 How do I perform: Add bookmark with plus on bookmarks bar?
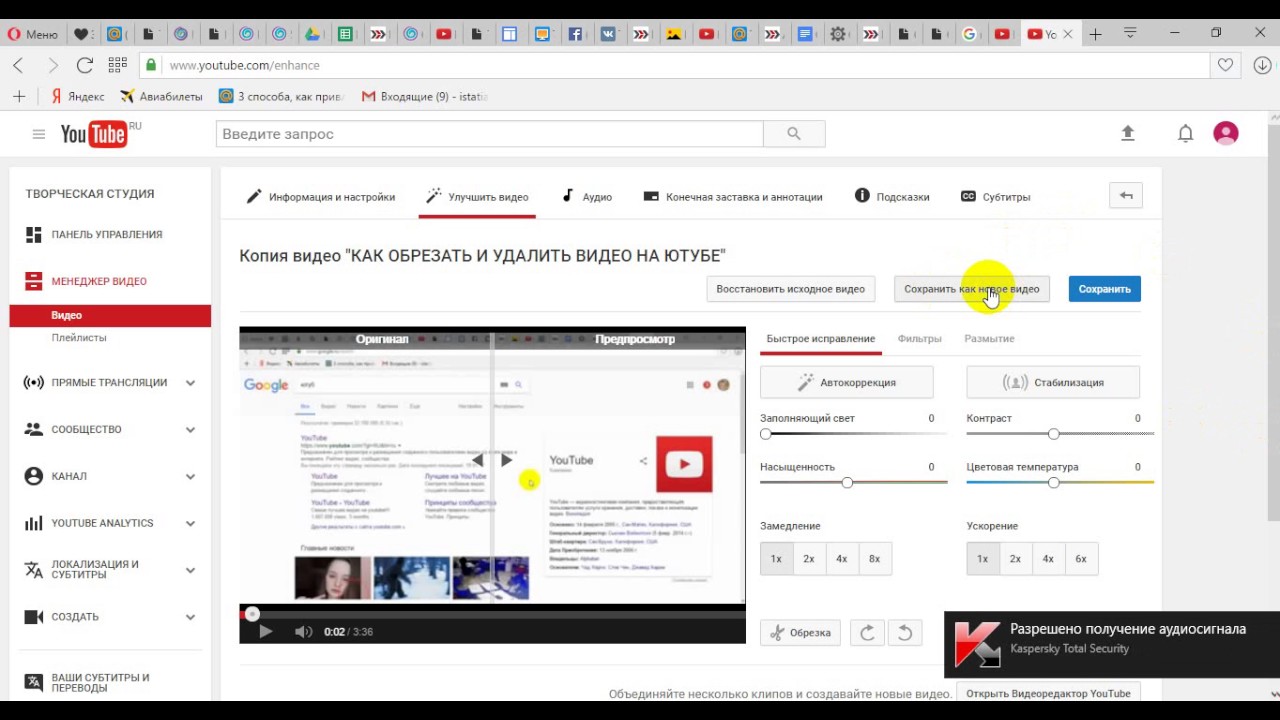pos(18,97)
